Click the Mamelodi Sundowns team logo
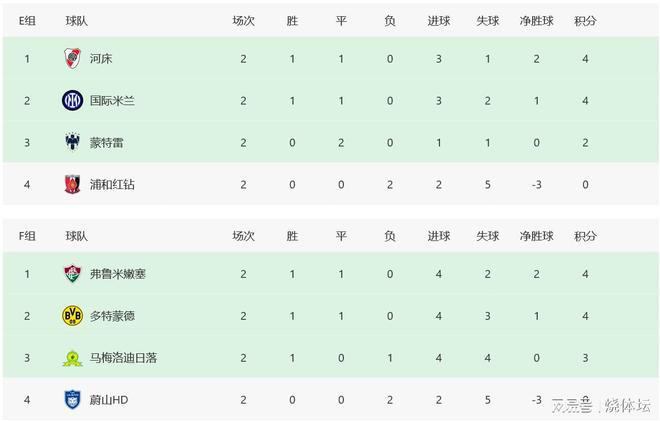660x421 pixels. [72, 358]
